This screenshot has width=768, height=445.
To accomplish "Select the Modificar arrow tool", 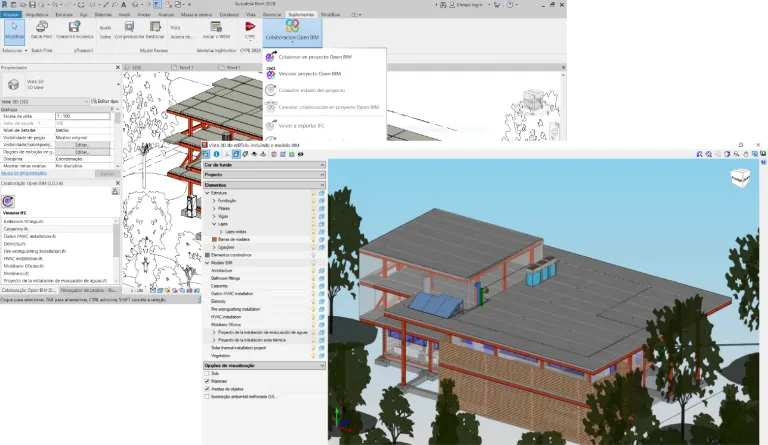I will [14, 30].
